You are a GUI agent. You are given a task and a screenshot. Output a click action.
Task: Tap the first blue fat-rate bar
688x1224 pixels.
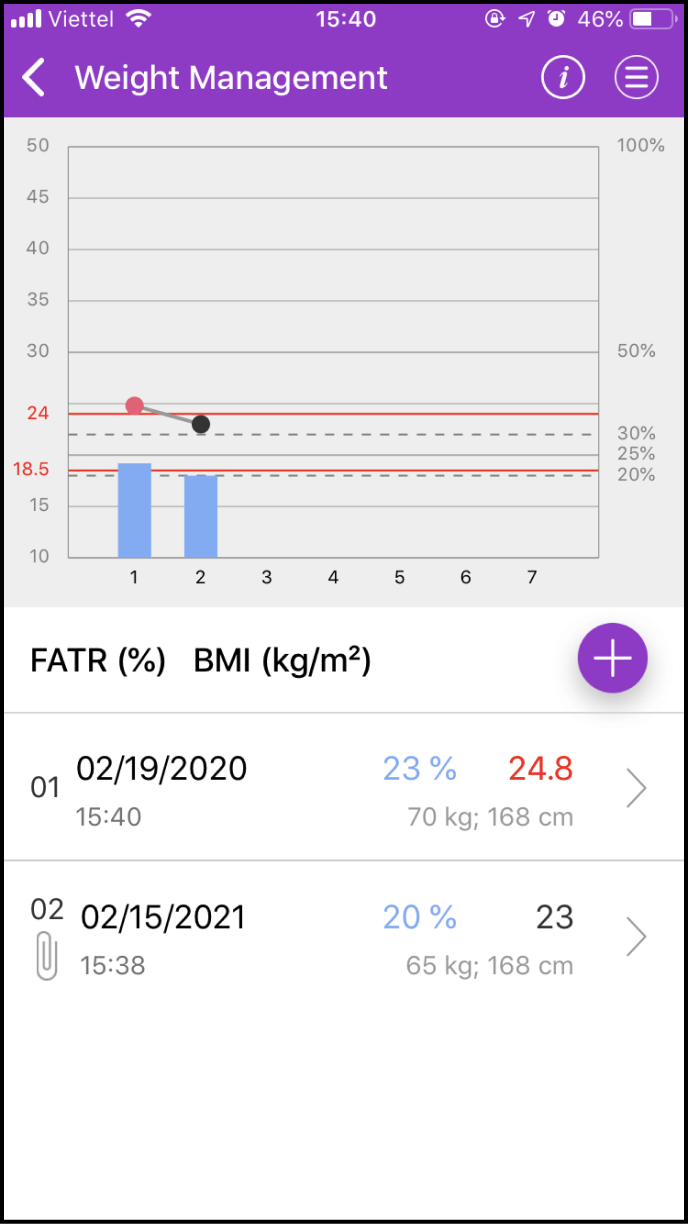tap(134, 510)
